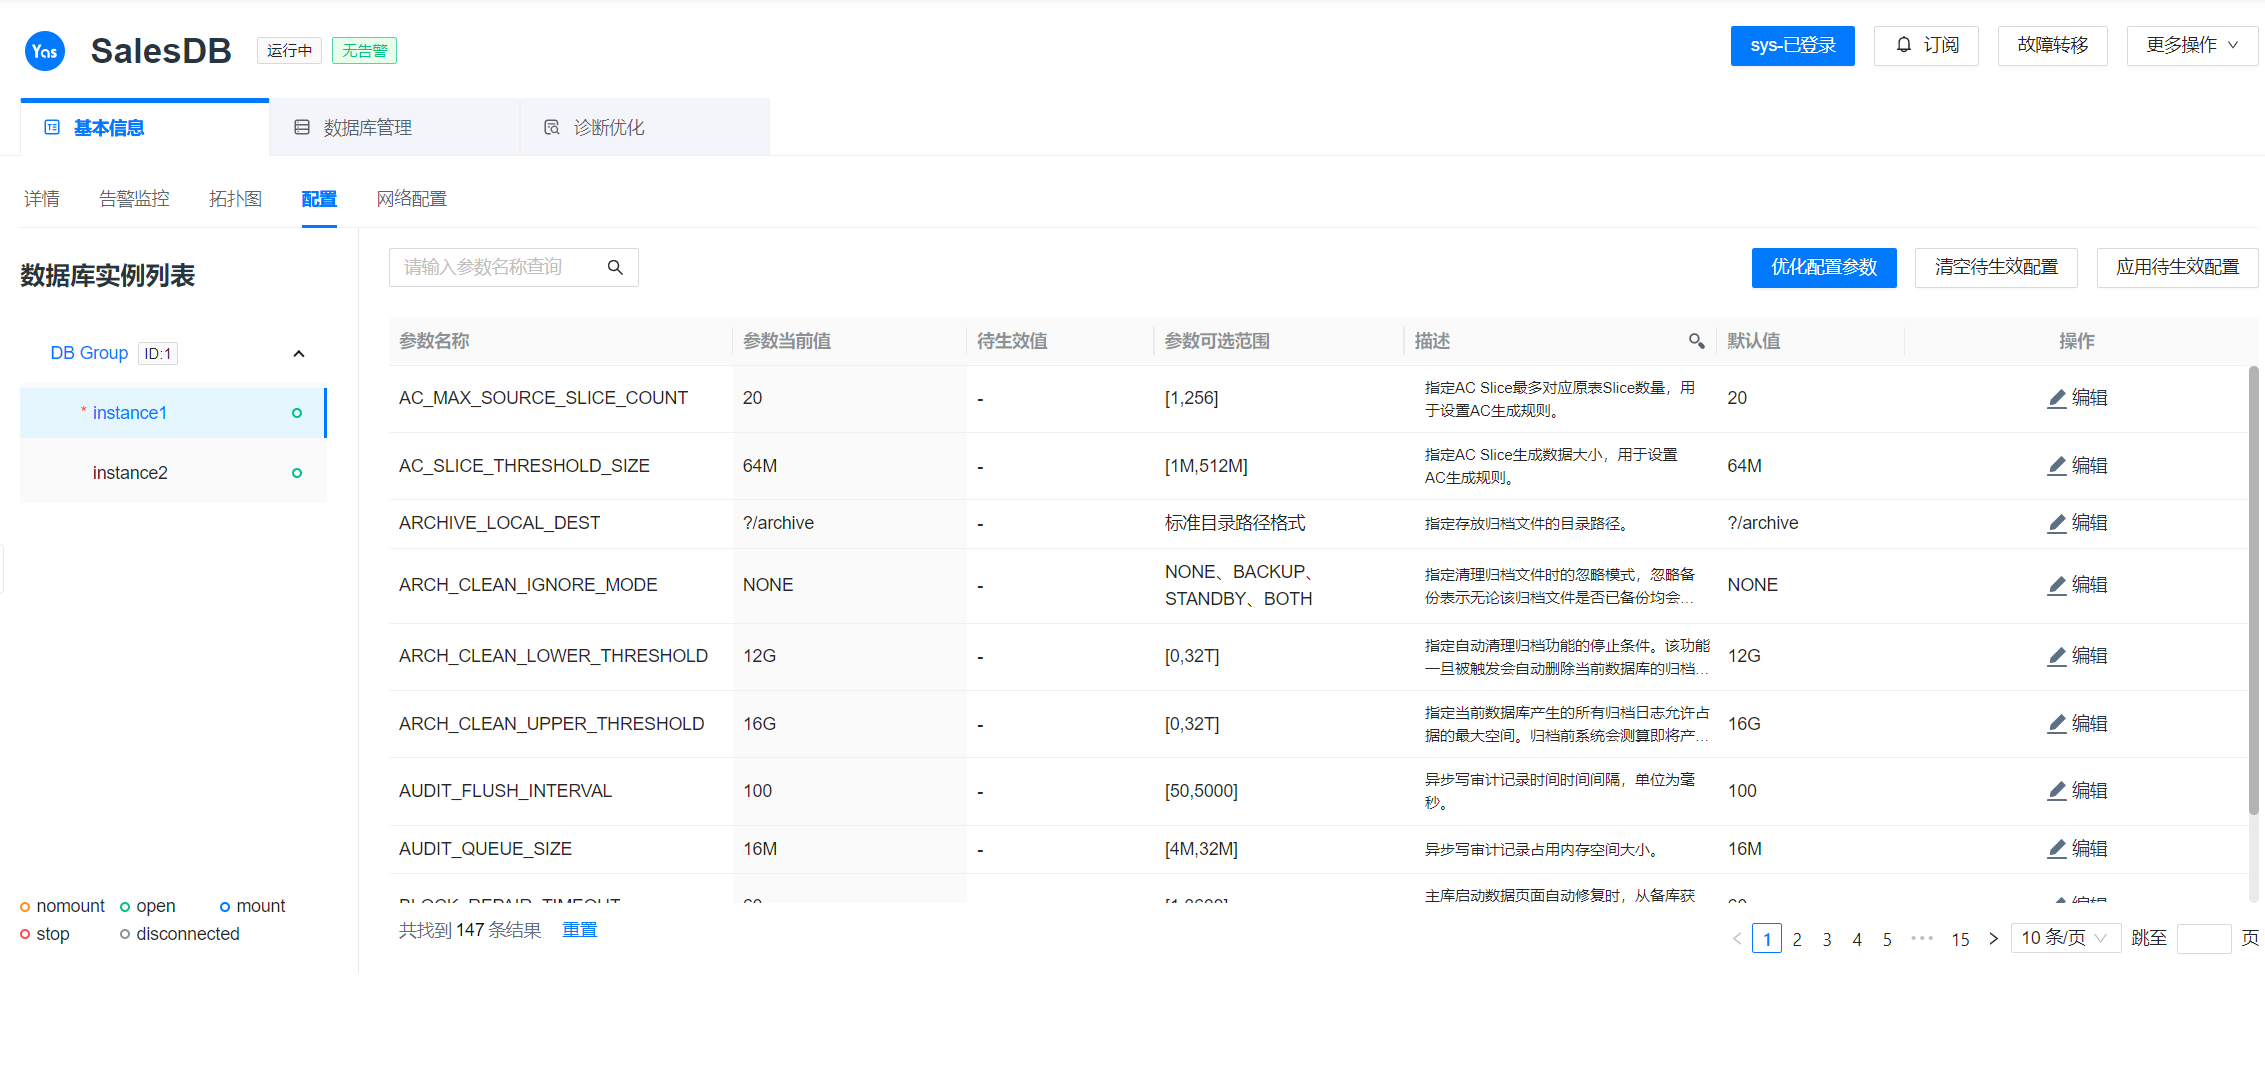Click the previous page arrow in pagination
This screenshot has height=1065, width=2265.
(1737, 938)
